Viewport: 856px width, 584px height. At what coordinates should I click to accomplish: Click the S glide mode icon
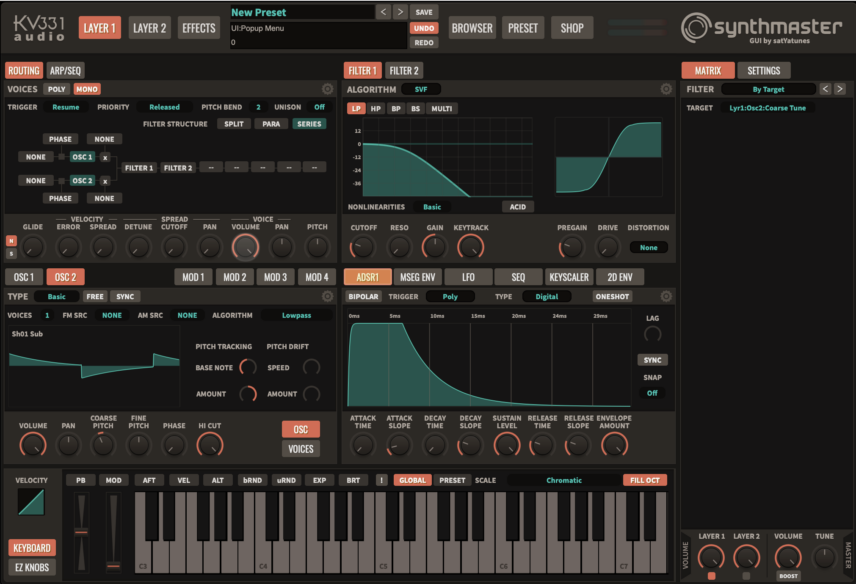[x=11, y=253]
